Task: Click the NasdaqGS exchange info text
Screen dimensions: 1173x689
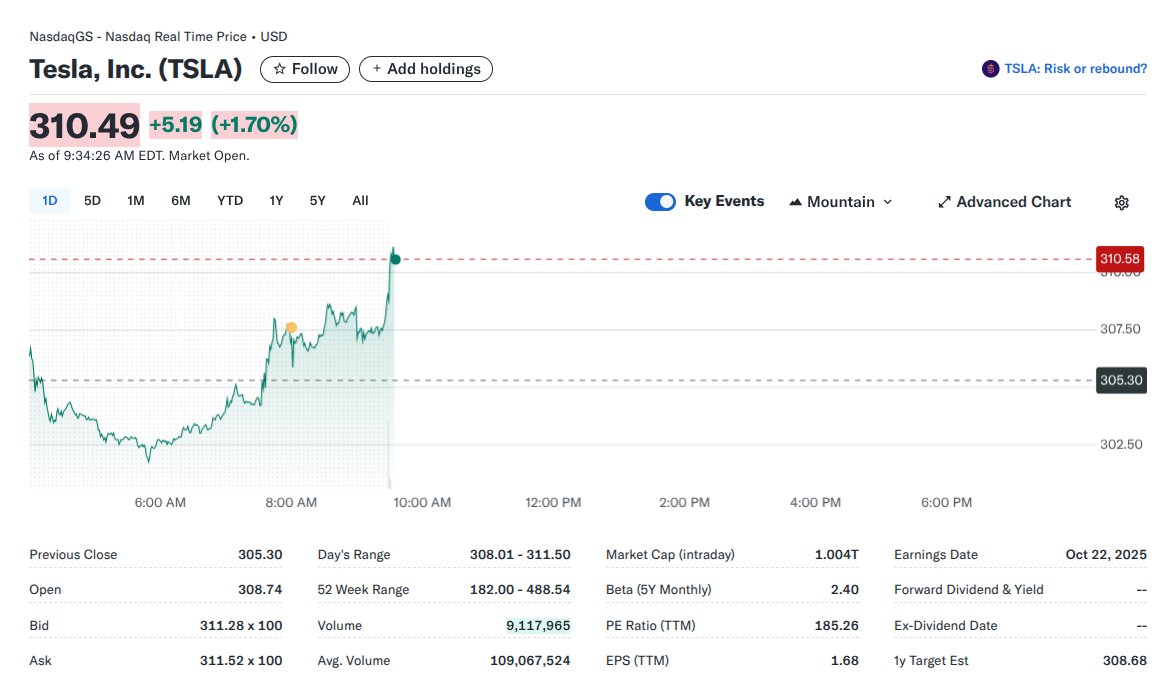Action: click(x=158, y=37)
